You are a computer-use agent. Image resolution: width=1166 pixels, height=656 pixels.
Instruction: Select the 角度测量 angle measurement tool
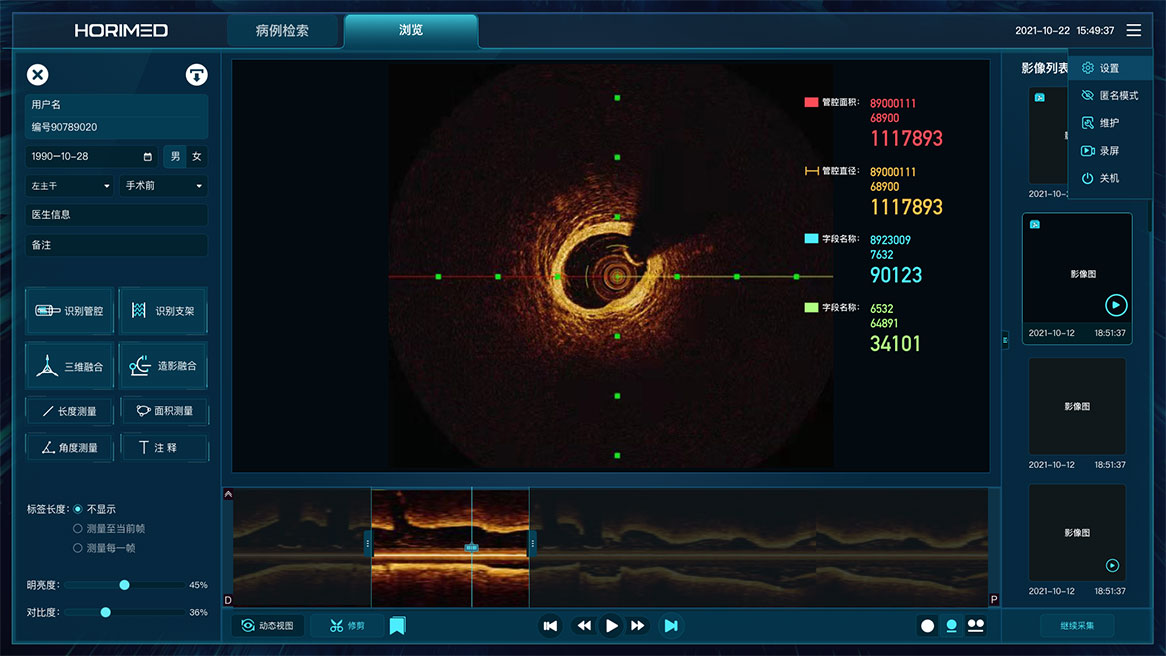pyautogui.click(x=69, y=447)
